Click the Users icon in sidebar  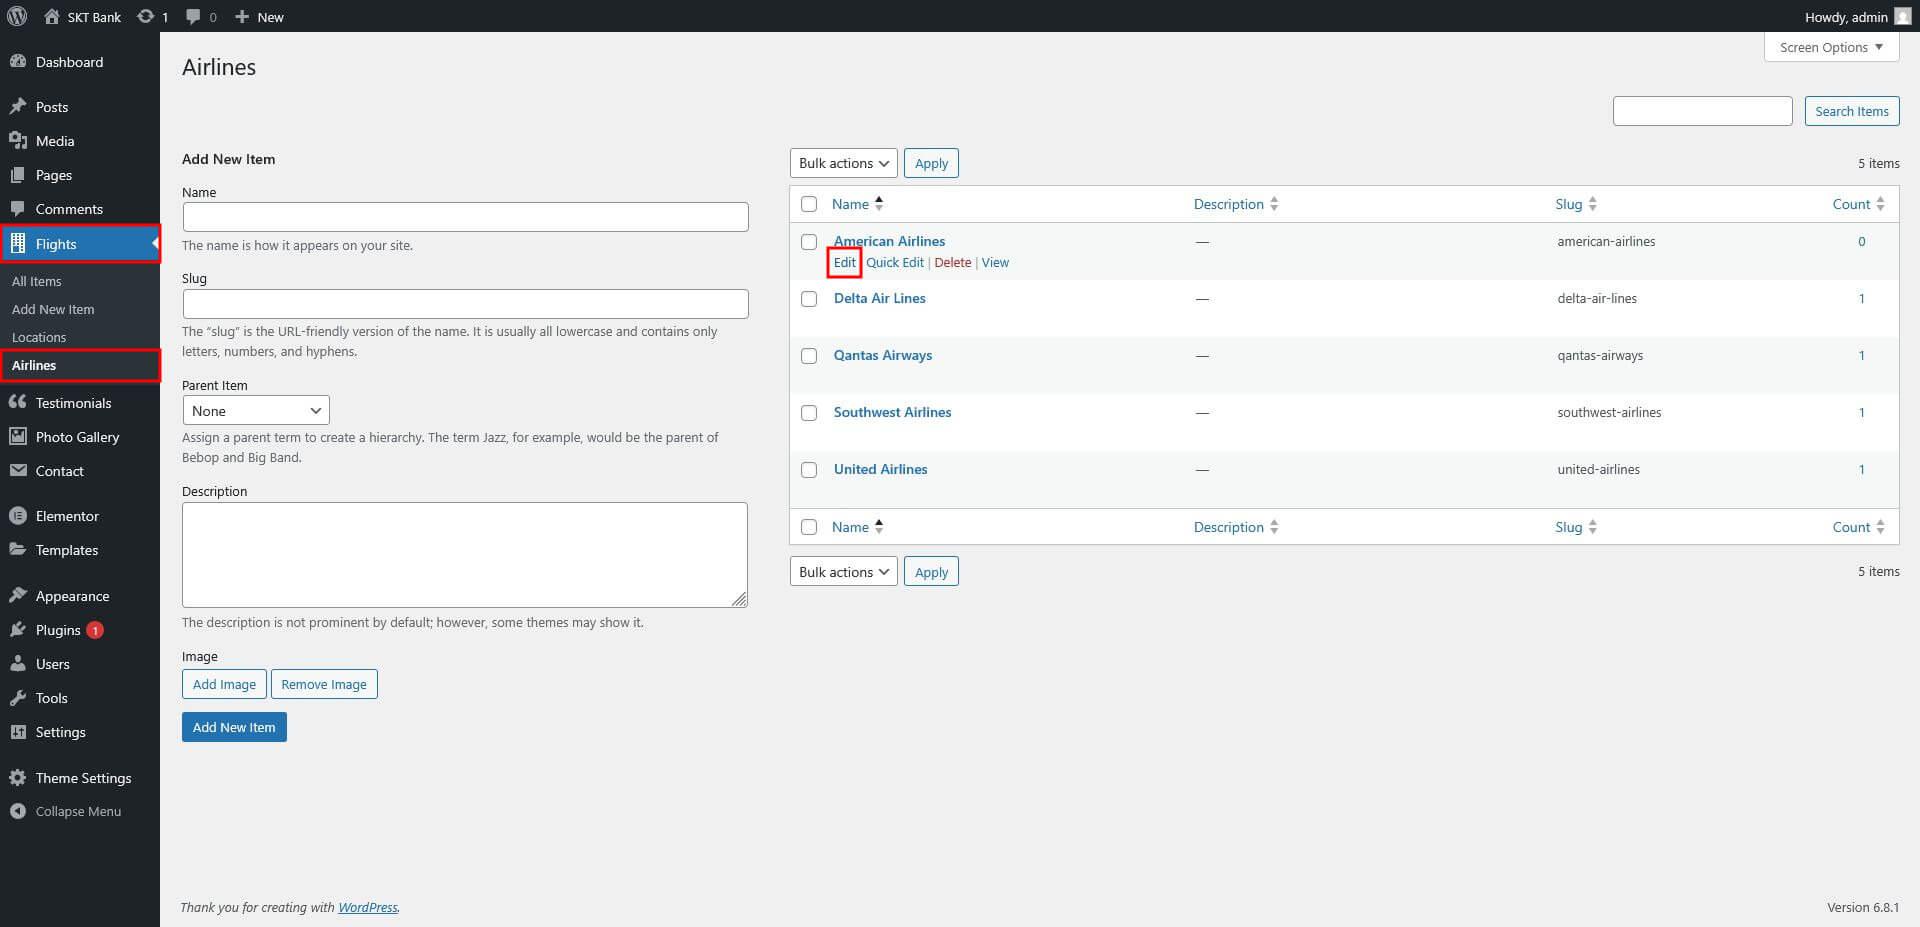tap(18, 664)
